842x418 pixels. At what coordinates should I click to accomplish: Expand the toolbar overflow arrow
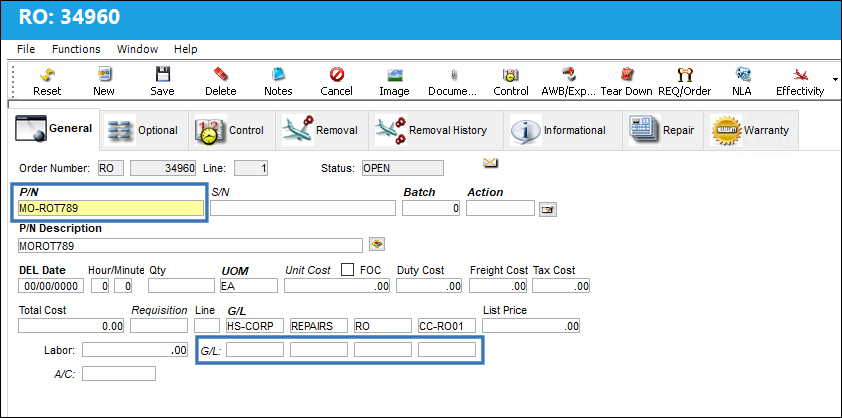tap(835, 80)
